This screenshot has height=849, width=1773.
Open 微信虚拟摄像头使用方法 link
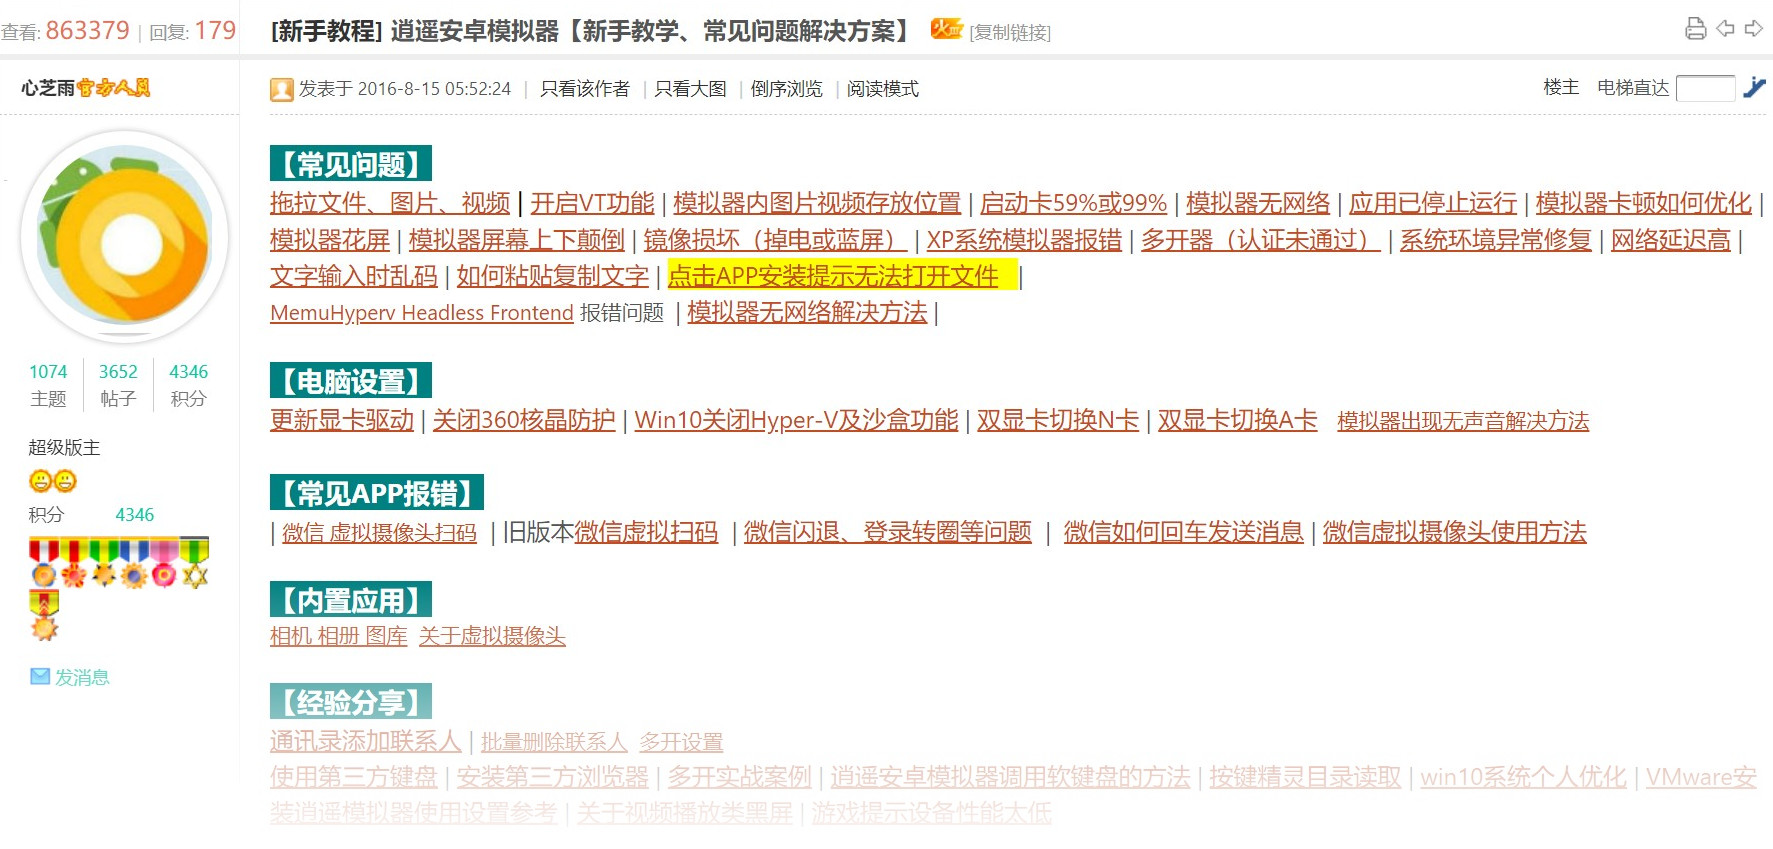click(x=1455, y=532)
